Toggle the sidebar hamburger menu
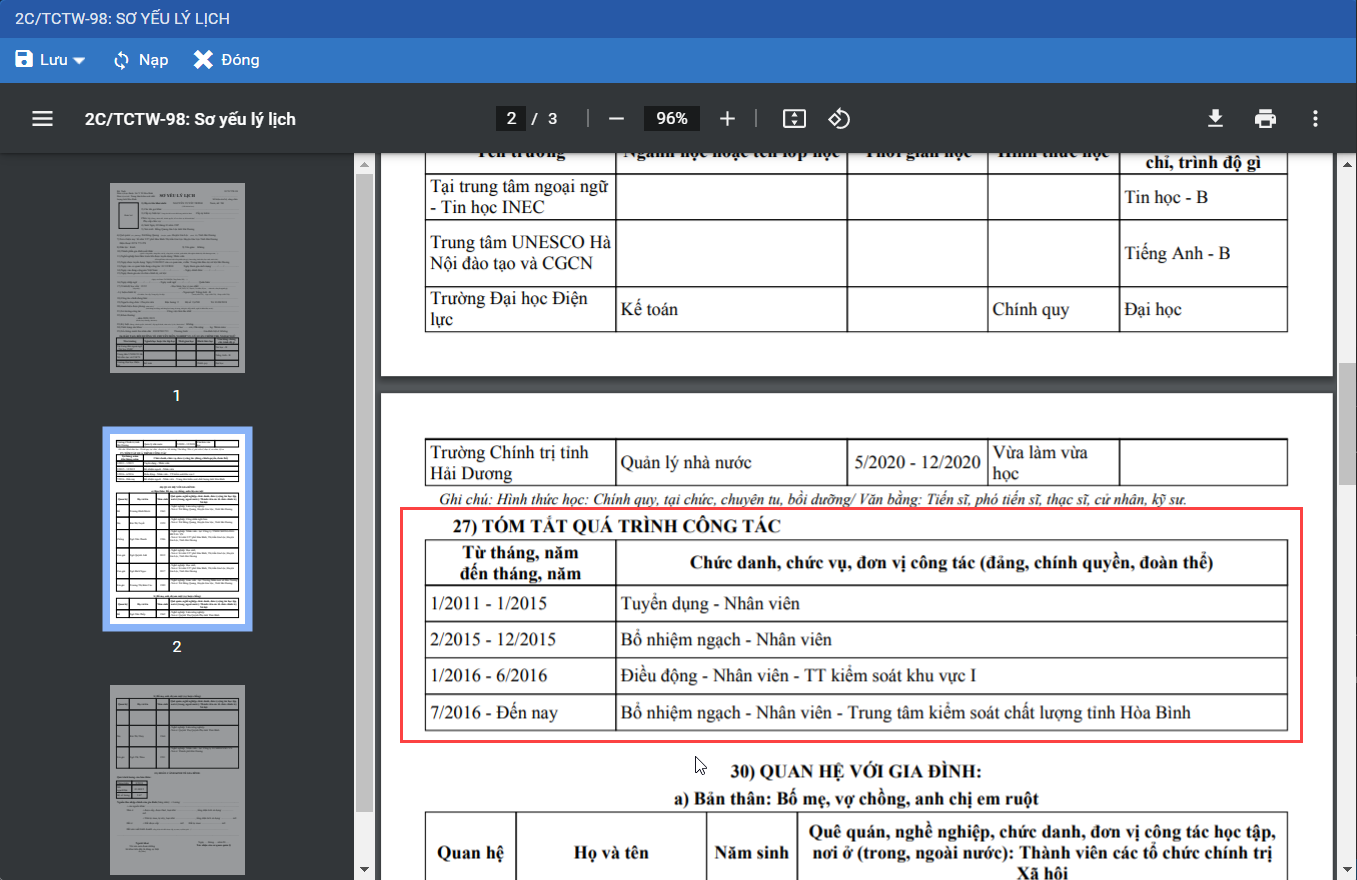1357x880 pixels. pyautogui.click(x=42, y=119)
